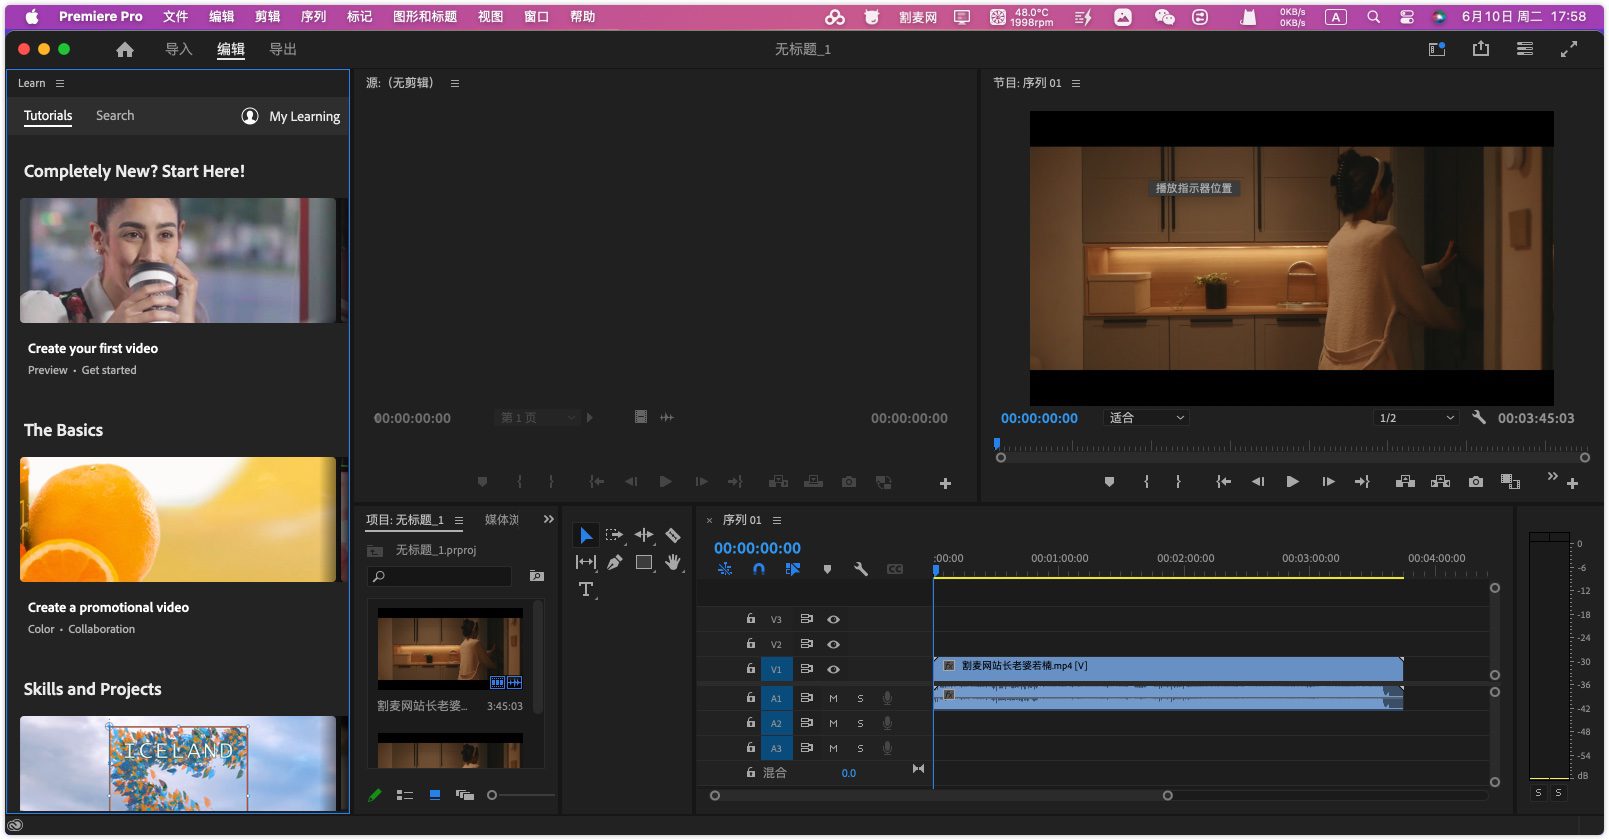
Task: Select the Razor tool
Action: (673, 535)
